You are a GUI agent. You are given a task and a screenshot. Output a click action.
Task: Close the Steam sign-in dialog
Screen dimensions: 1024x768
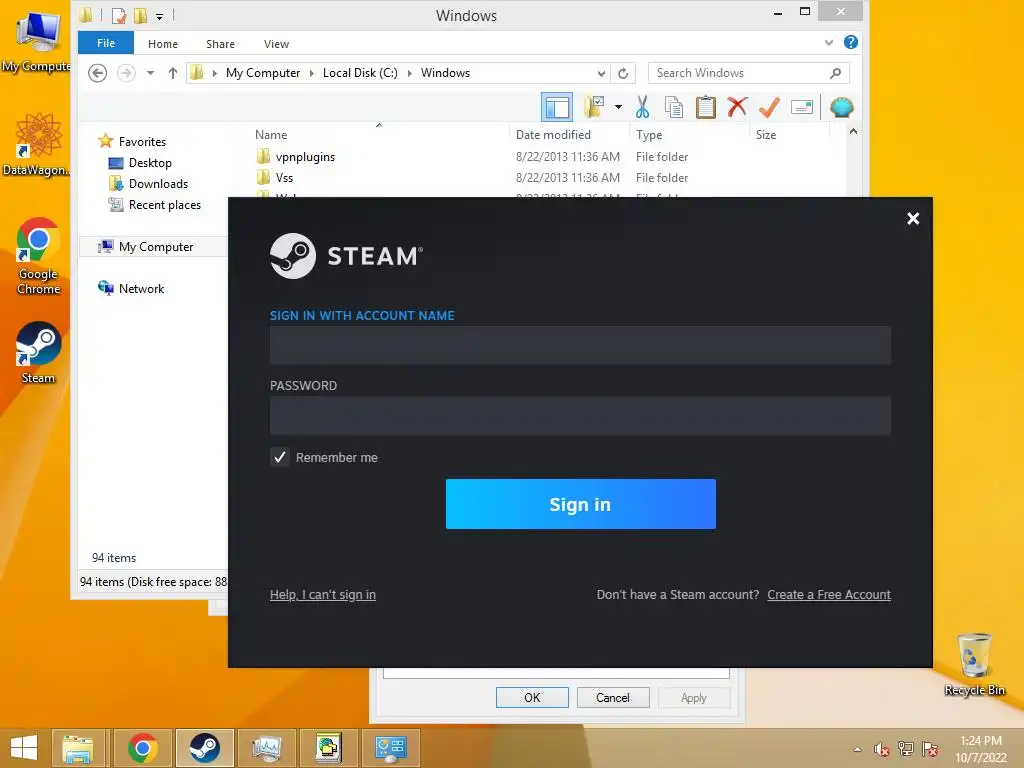[x=913, y=218]
